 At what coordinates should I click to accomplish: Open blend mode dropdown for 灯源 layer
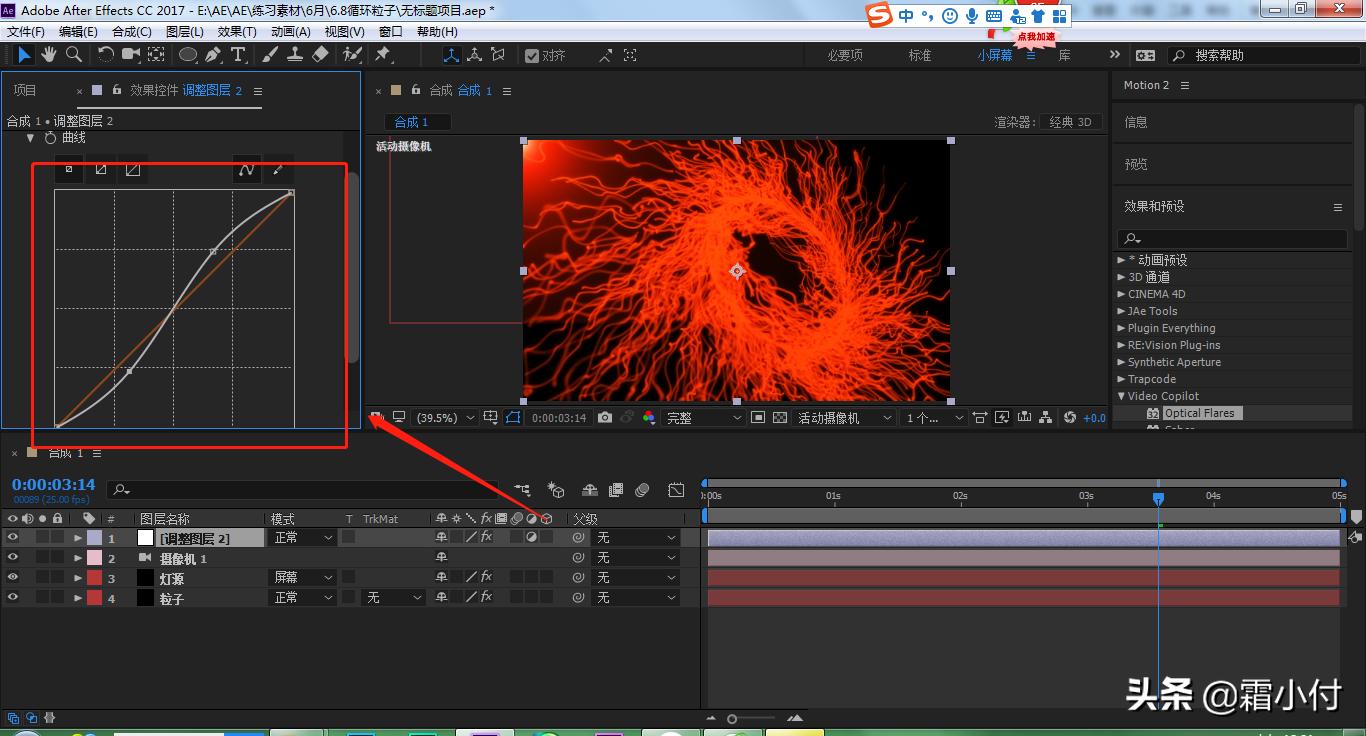(x=304, y=578)
